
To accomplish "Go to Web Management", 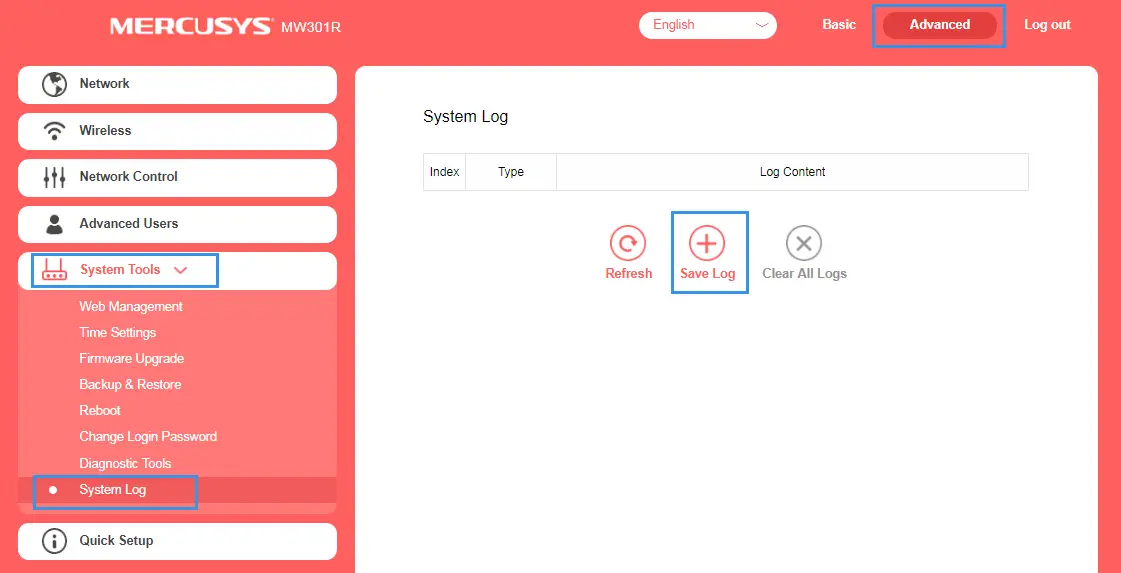I will [x=131, y=307].
